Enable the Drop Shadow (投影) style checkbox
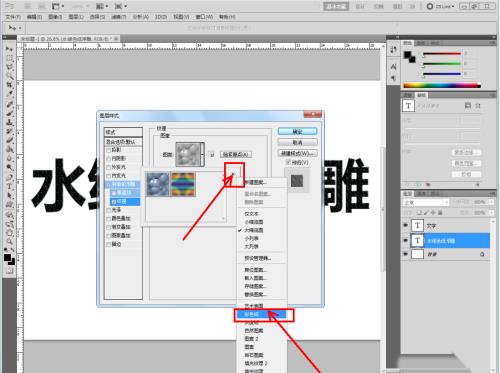The image size is (500, 373). 108,150
